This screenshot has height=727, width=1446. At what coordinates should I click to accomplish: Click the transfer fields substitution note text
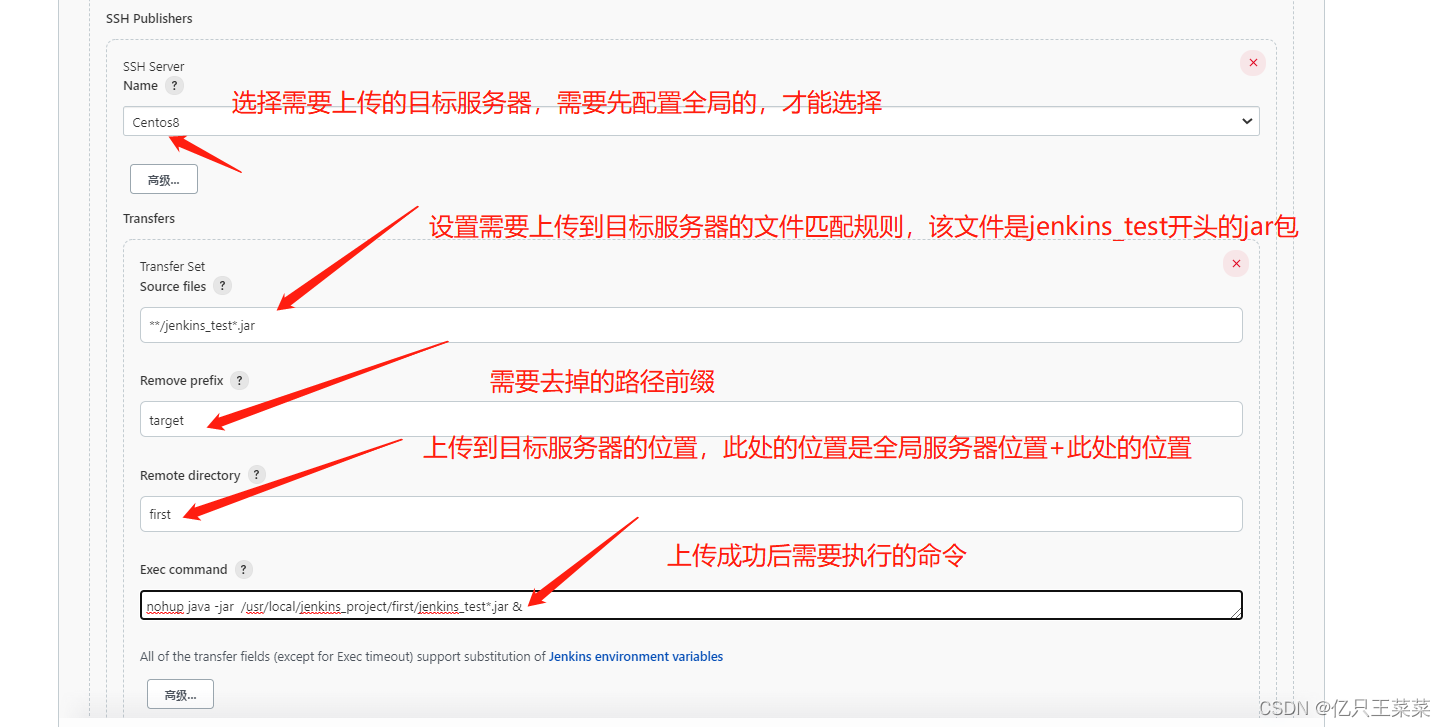click(x=432, y=657)
